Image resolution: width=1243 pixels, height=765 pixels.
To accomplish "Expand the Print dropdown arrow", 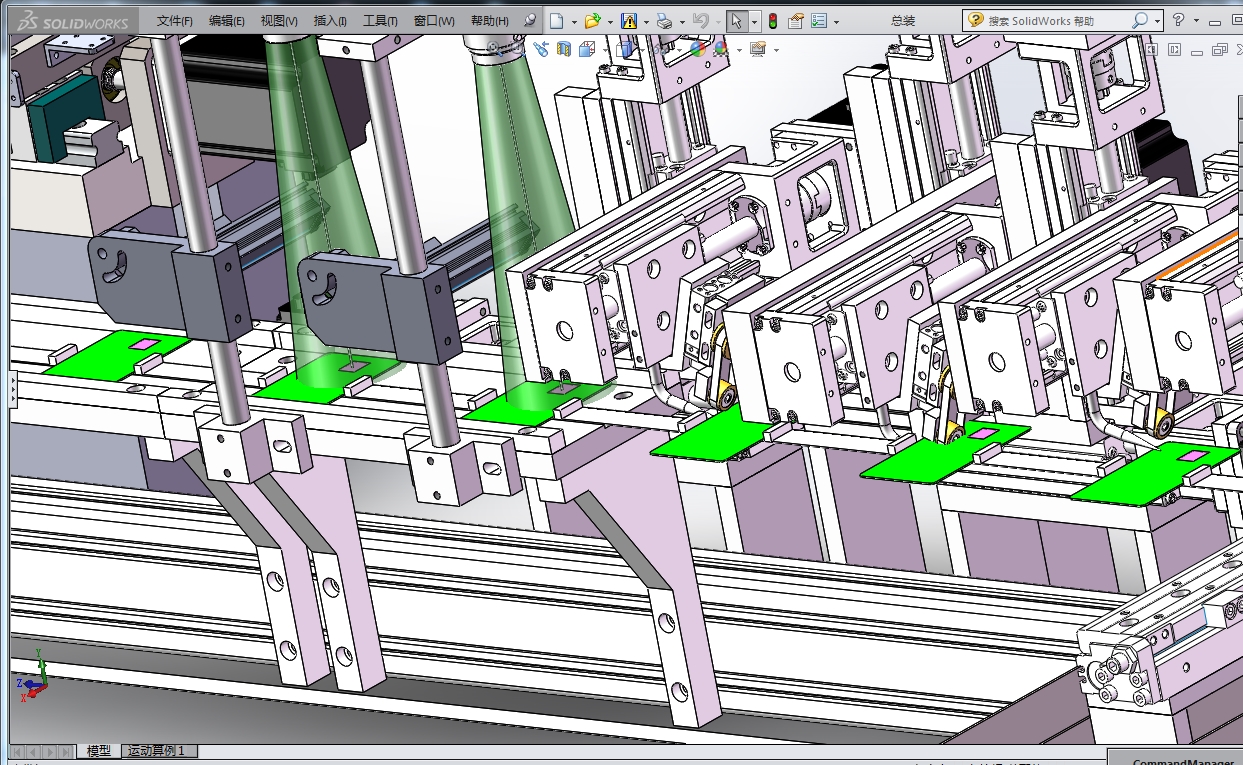I will (x=682, y=22).
